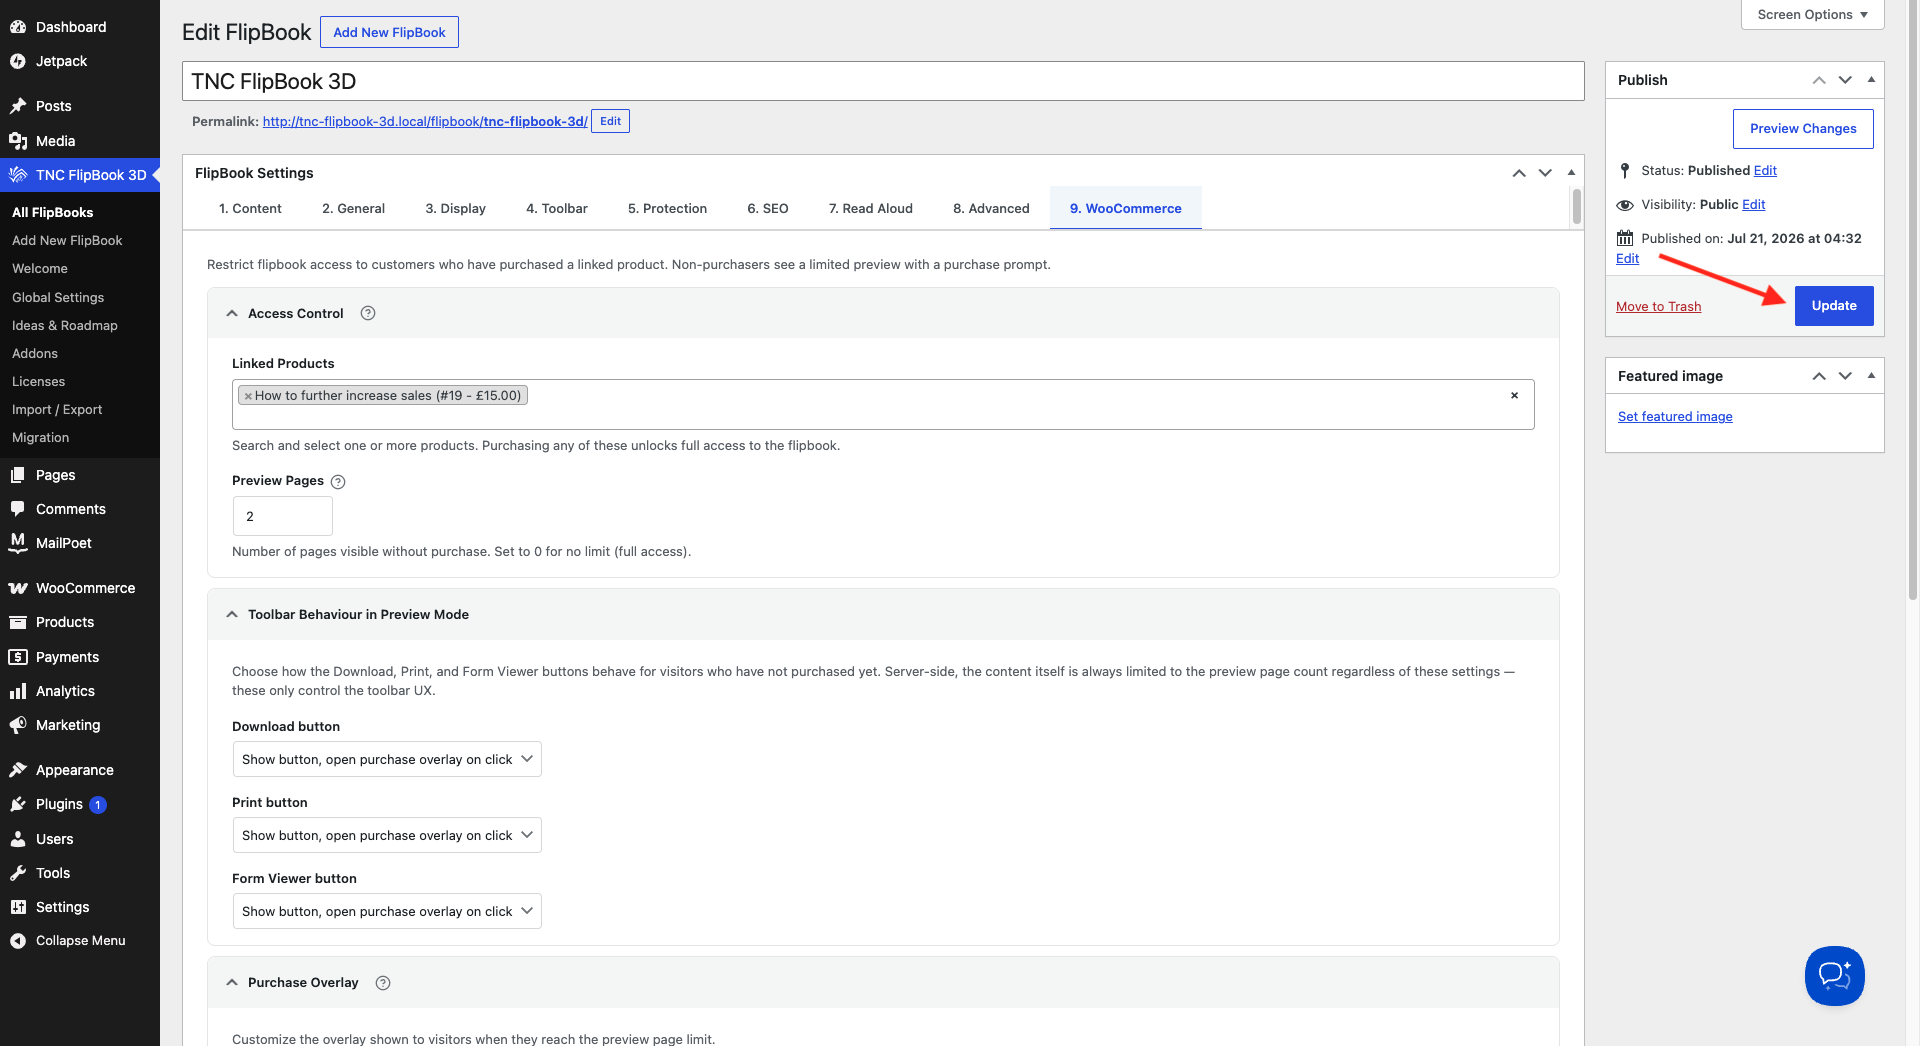Click the Analytics bar chart icon
1920x1046 pixels.
point(18,691)
